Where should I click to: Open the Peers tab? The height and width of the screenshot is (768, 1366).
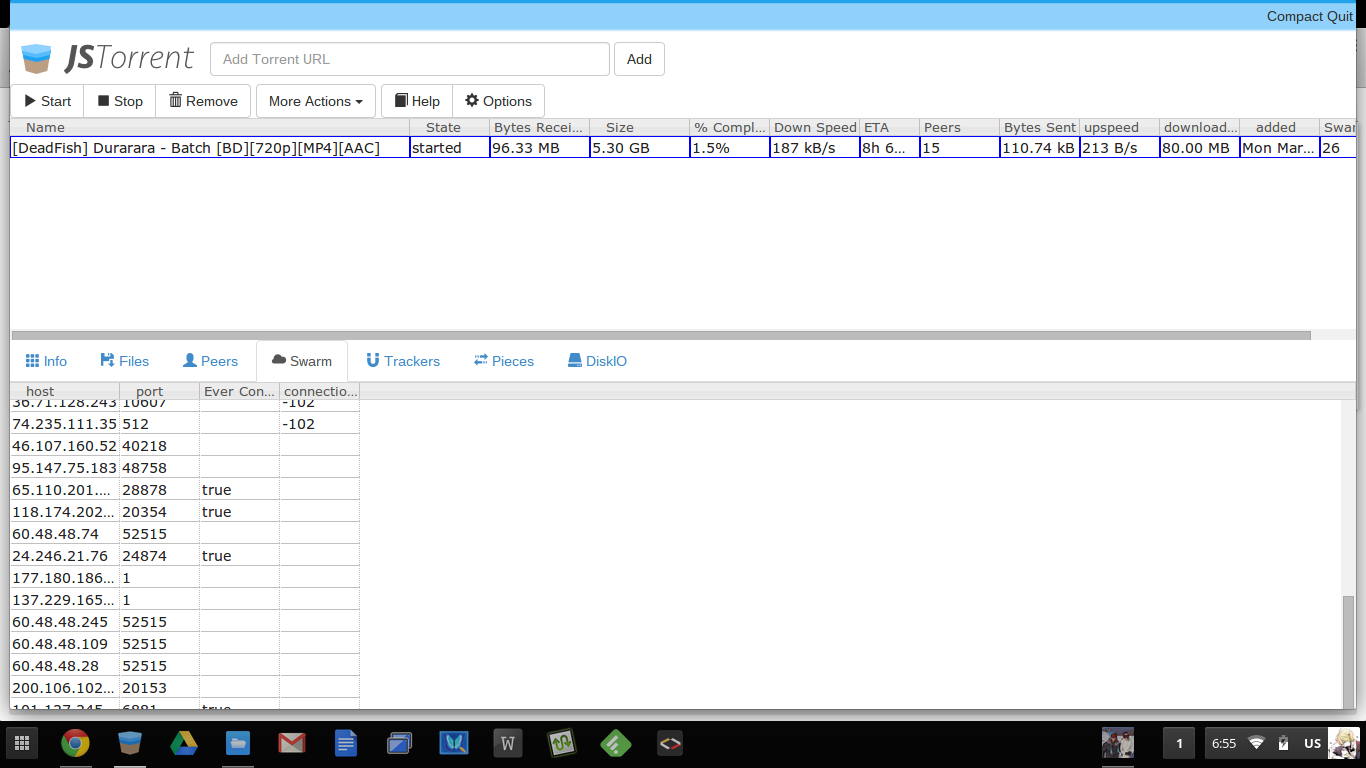(210, 361)
